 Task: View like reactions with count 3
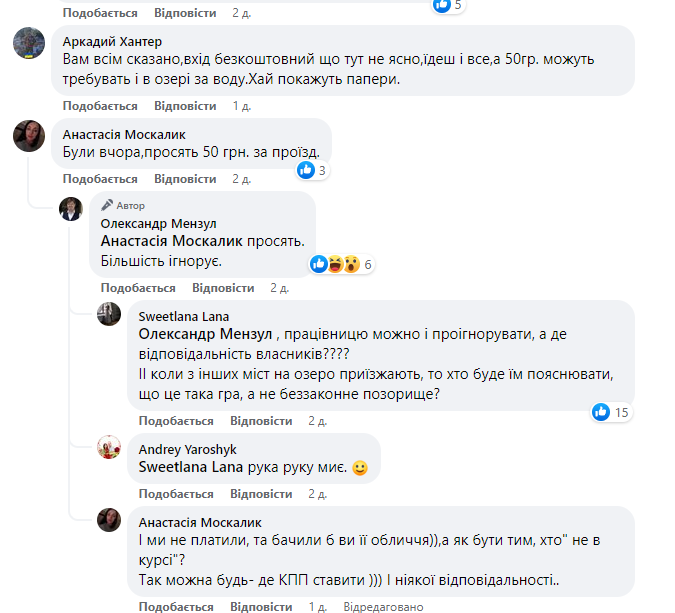point(313,170)
